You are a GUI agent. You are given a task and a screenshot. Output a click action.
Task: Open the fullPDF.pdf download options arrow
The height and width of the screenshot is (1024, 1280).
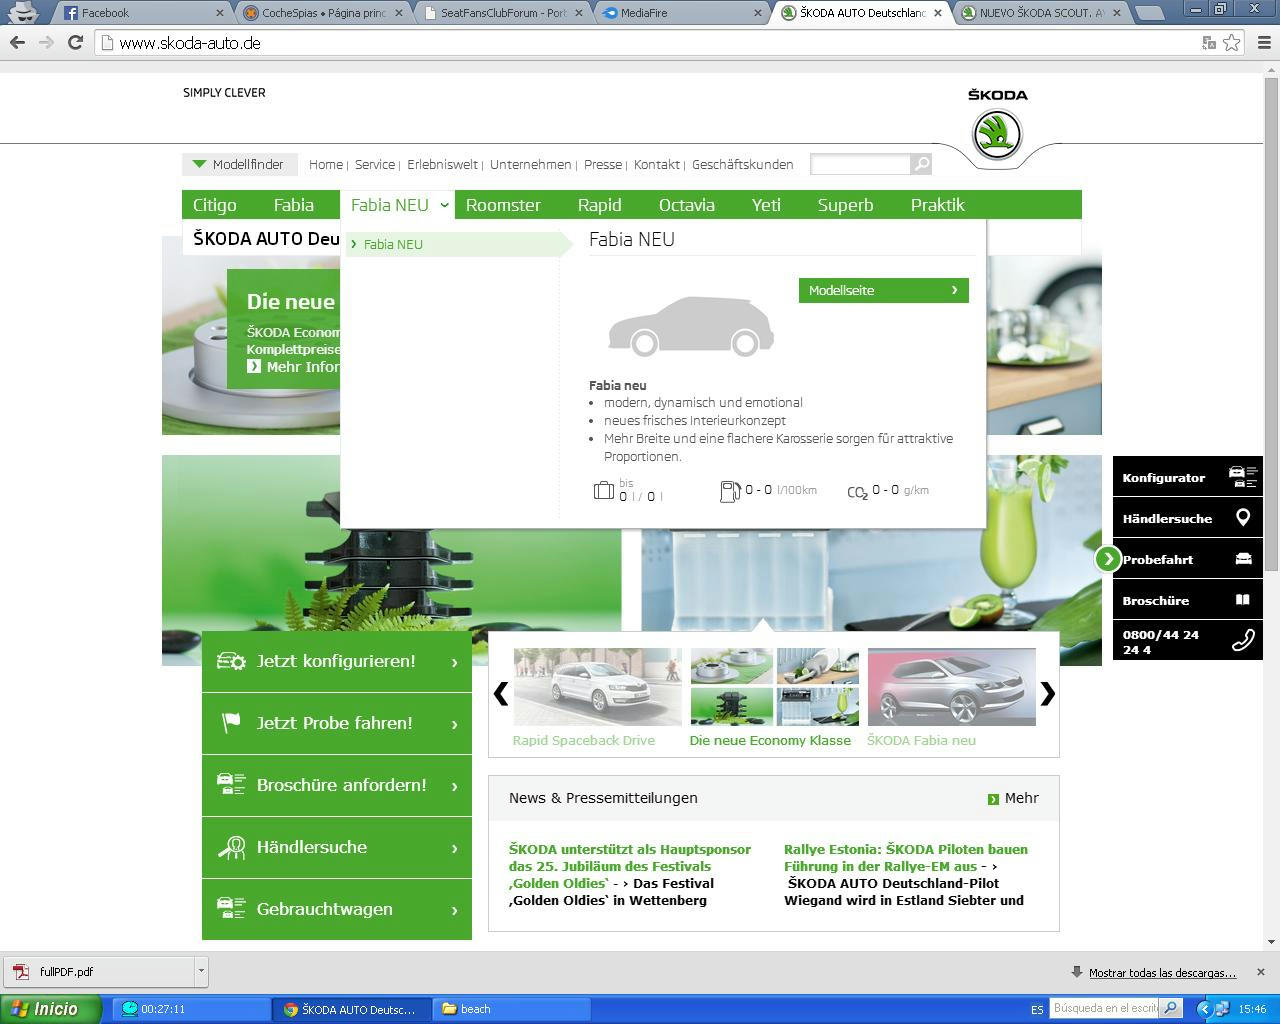tap(201, 971)
